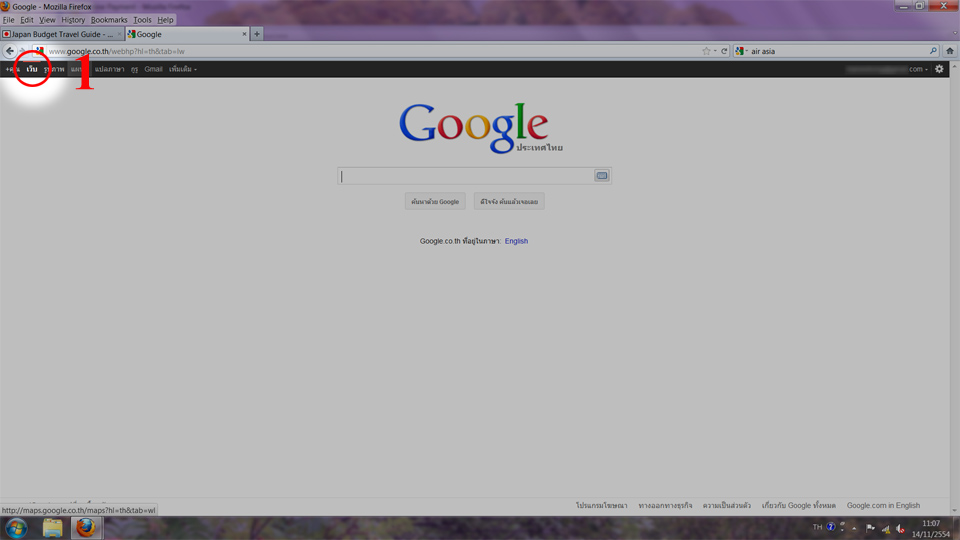The width and height of the screenshot is (960, 540).
Task: Open Windows Start button
Action: pyautogui.click(x=16, y=528)
